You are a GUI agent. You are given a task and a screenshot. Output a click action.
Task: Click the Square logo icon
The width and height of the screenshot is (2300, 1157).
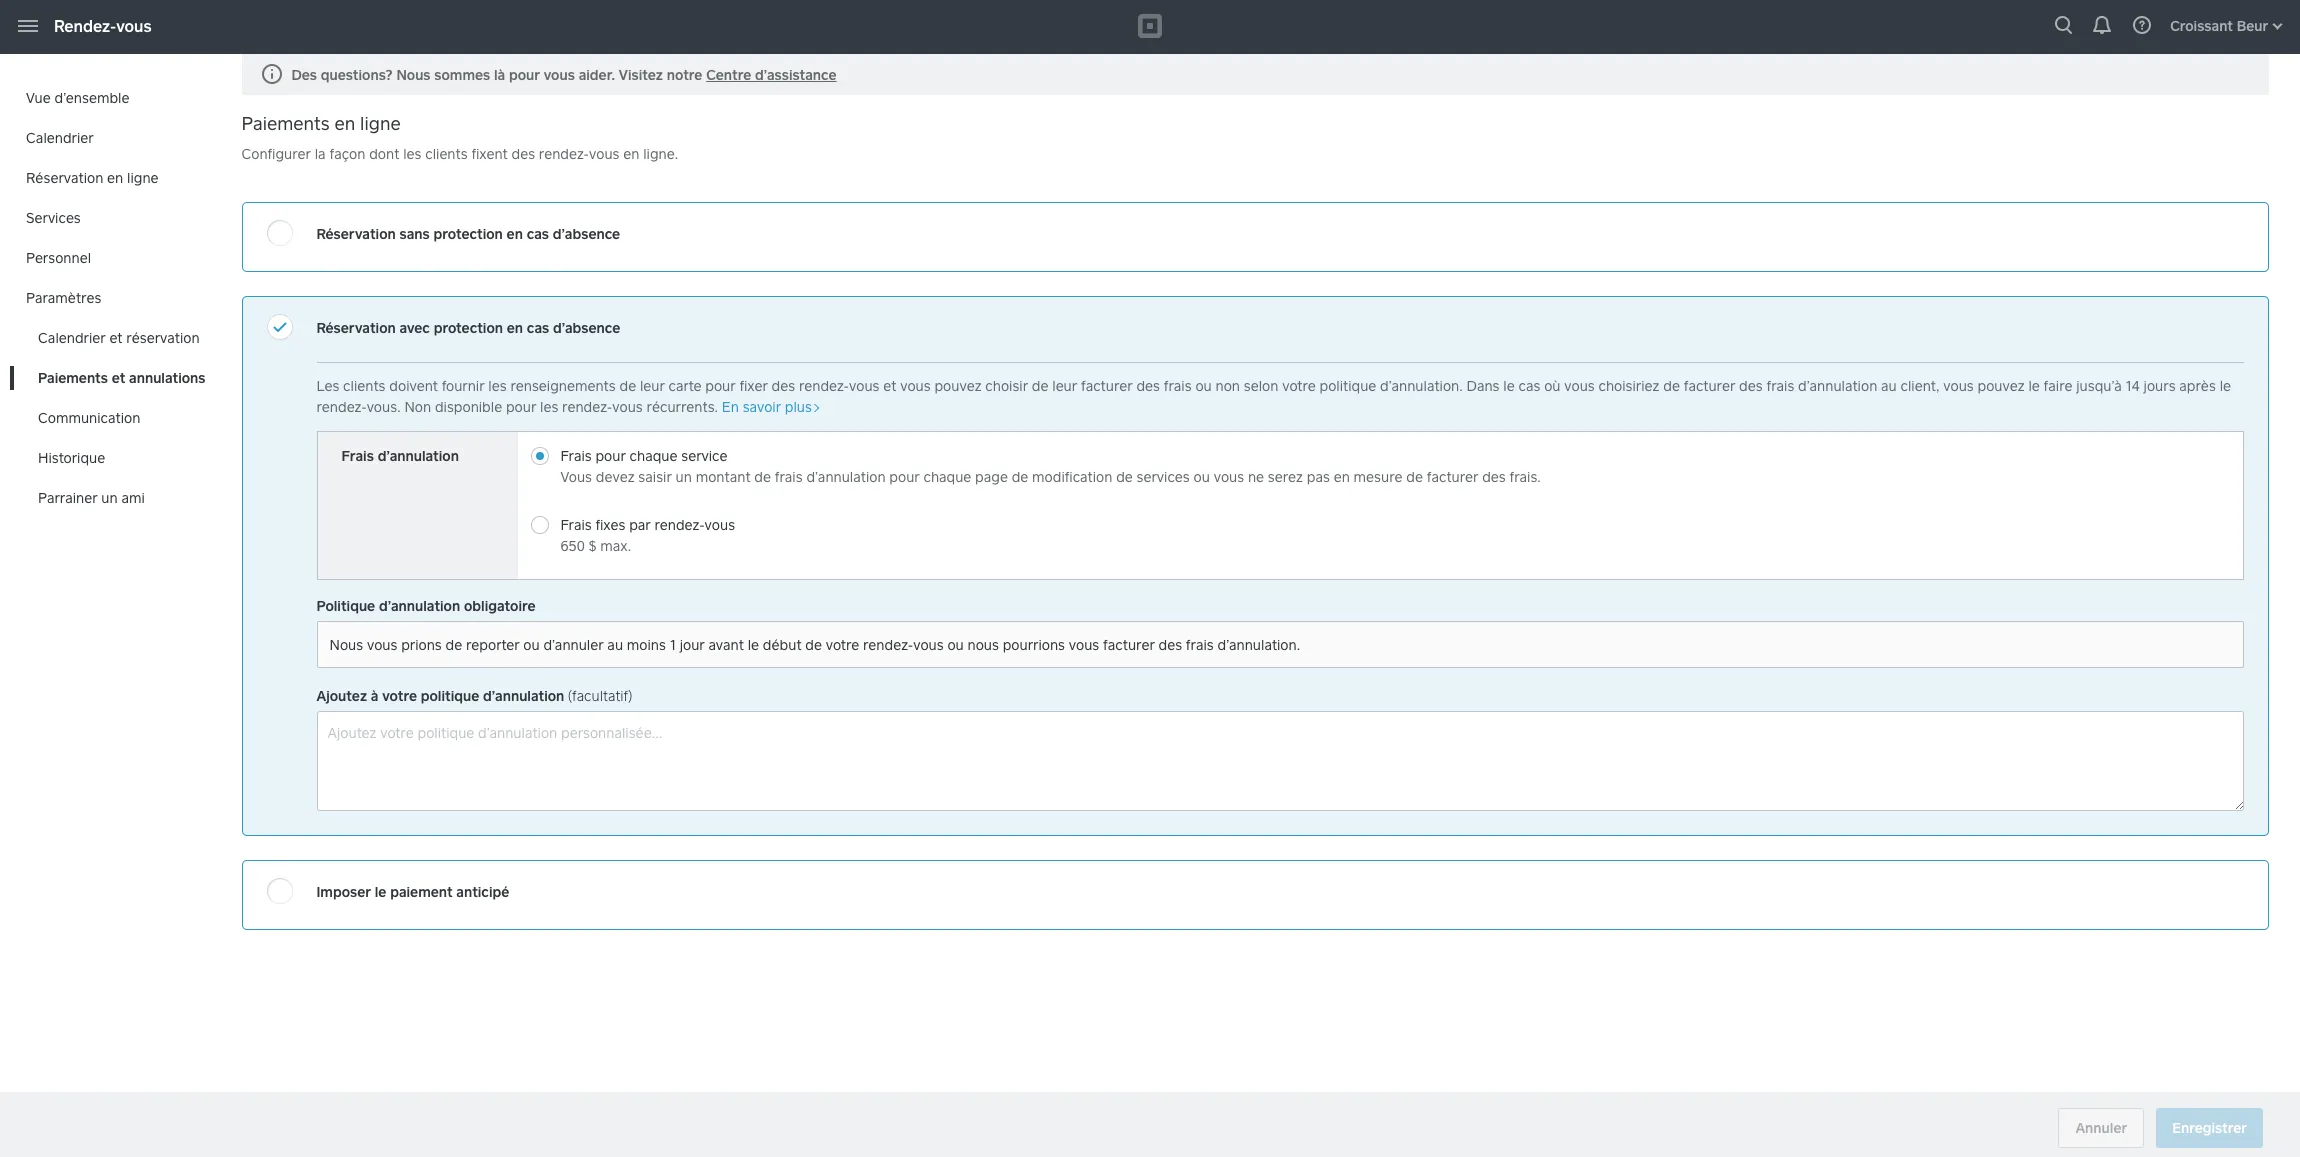click(x=1149, y=26)
